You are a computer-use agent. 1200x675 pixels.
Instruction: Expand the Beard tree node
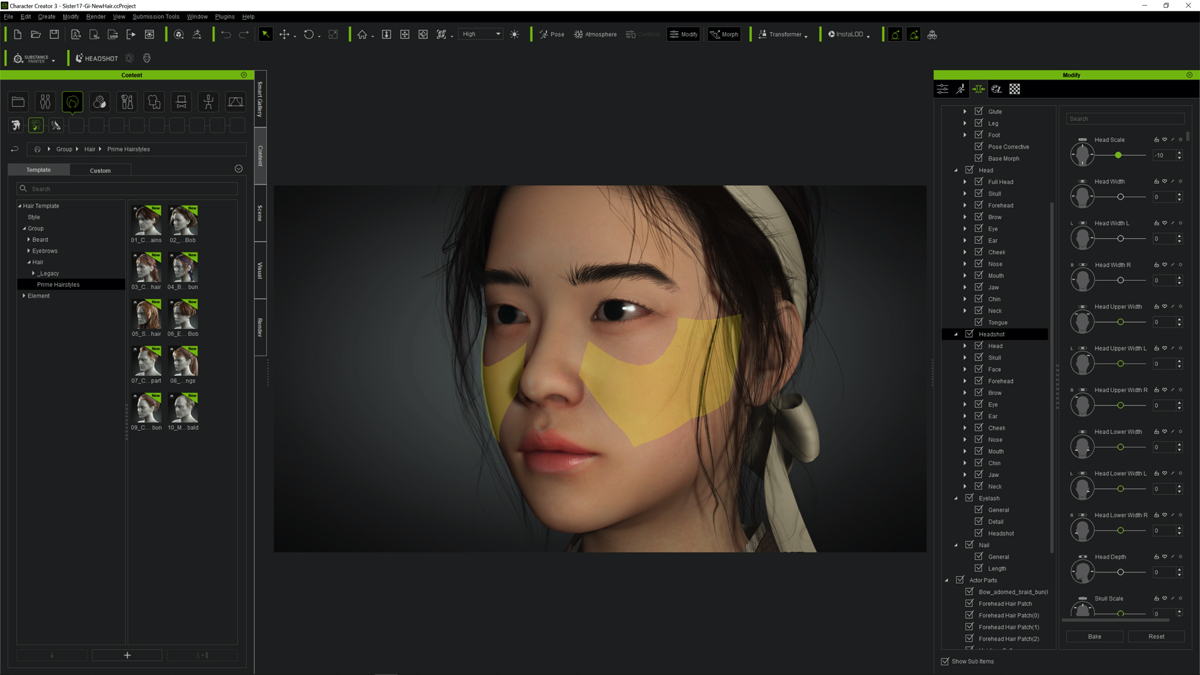29,240
